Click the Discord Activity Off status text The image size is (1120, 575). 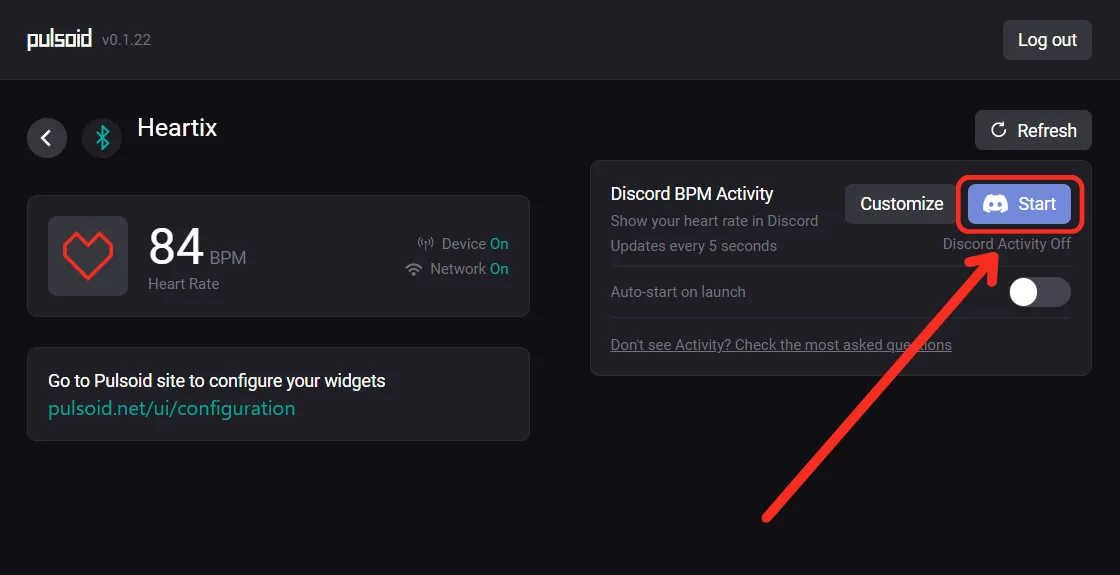click(1006, 244)
